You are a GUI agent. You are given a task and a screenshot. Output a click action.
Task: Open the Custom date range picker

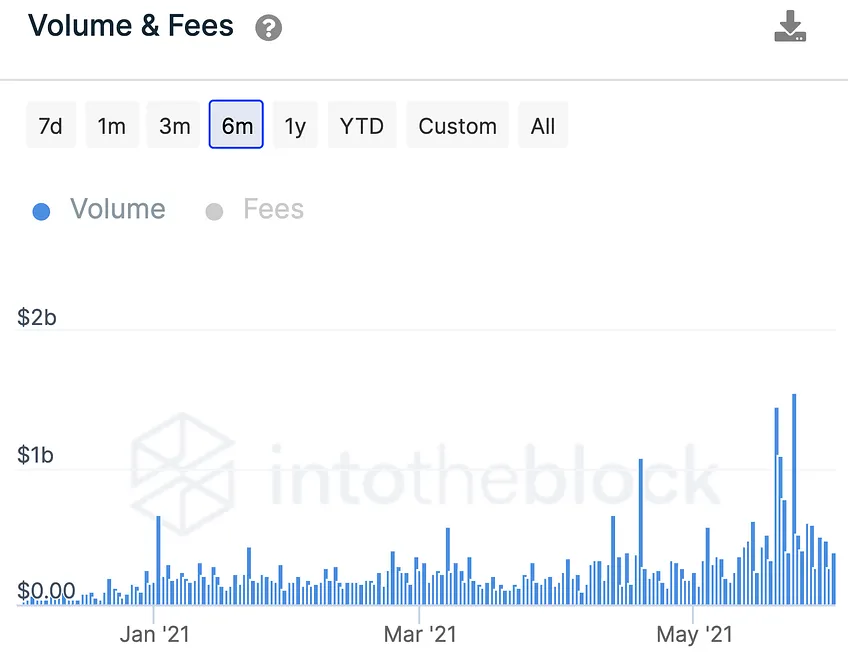[458, 125]
